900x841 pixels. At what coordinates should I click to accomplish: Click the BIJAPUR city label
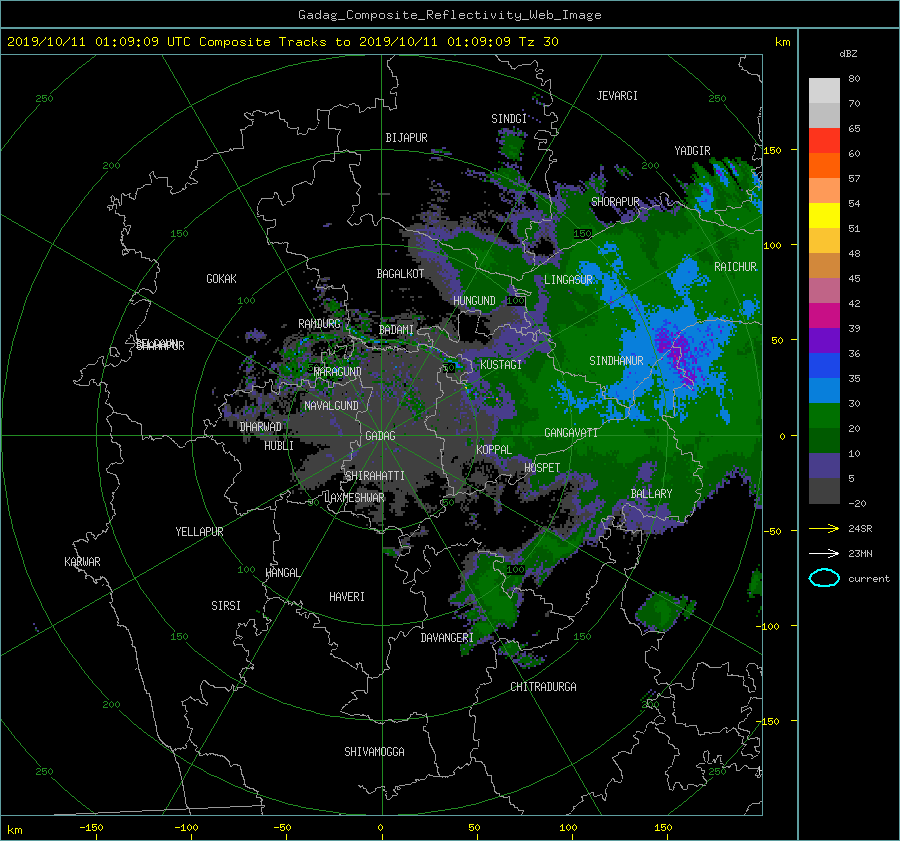click(406, 138)
